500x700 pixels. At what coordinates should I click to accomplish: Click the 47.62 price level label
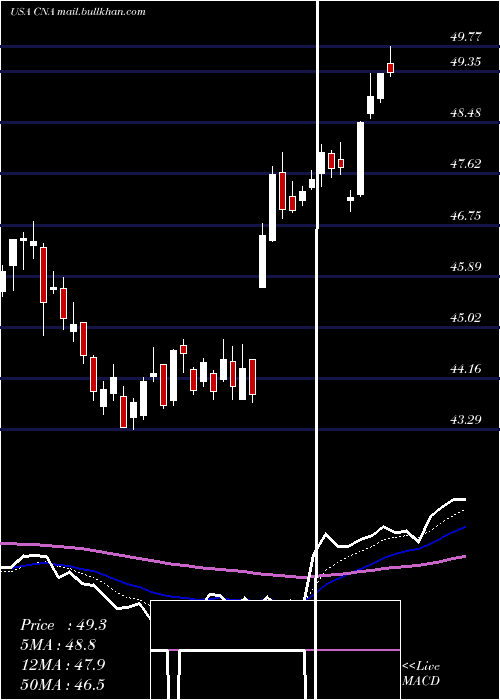pyautogui.click(x=466, y=164)
